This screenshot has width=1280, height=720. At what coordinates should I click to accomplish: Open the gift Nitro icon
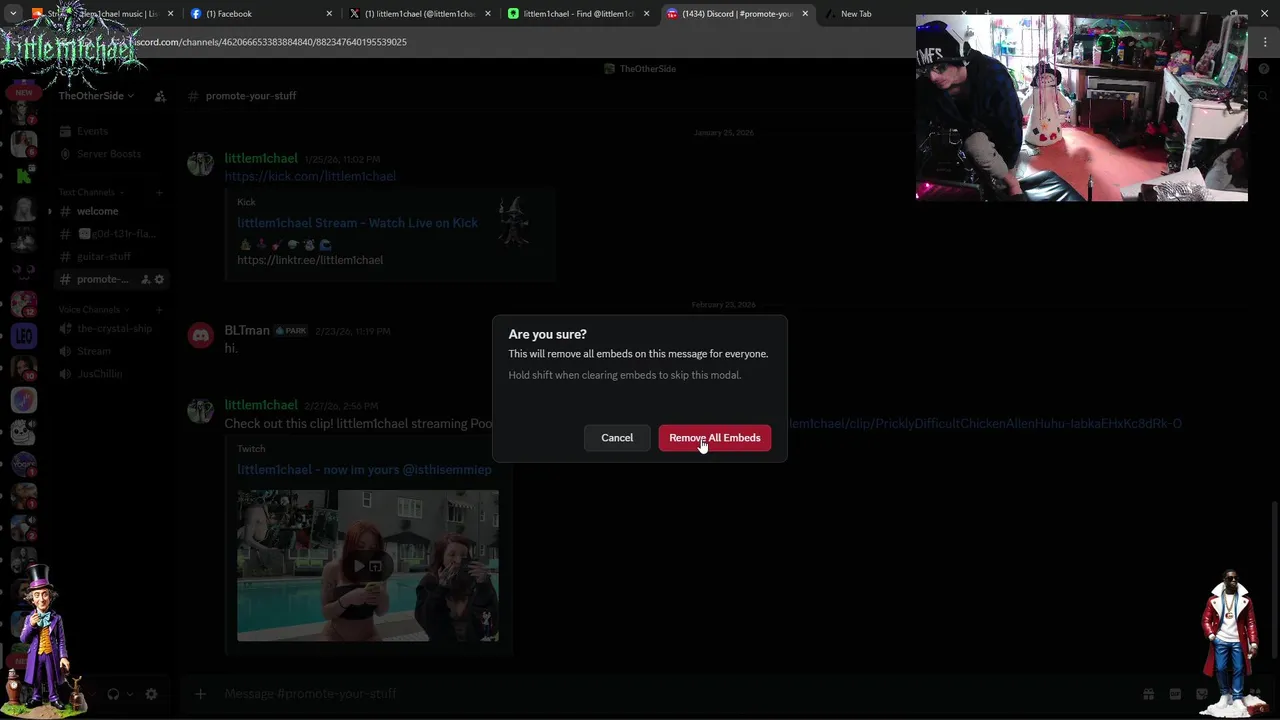1148,694
